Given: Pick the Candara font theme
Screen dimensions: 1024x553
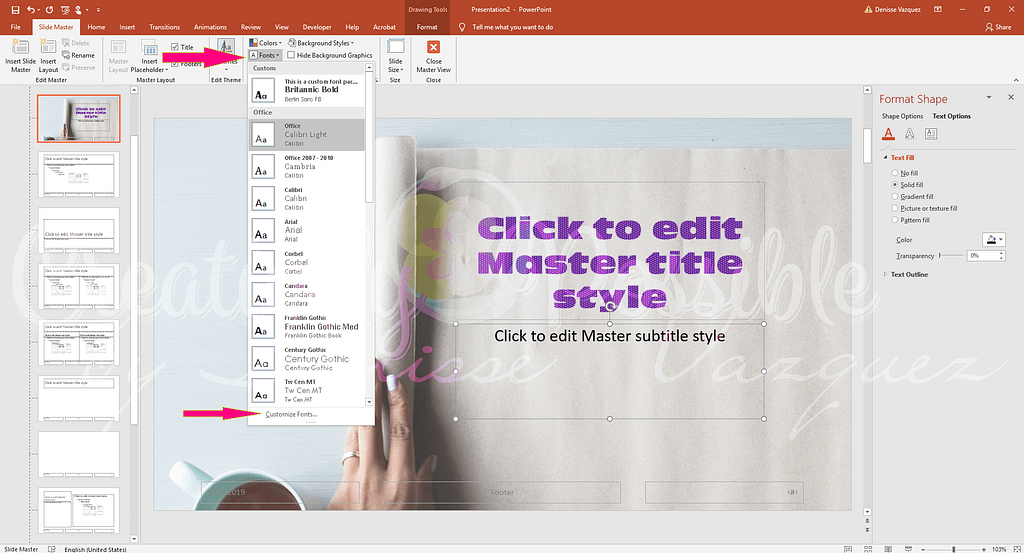Looking at the screenshot, I should click(x=306, y=295).
